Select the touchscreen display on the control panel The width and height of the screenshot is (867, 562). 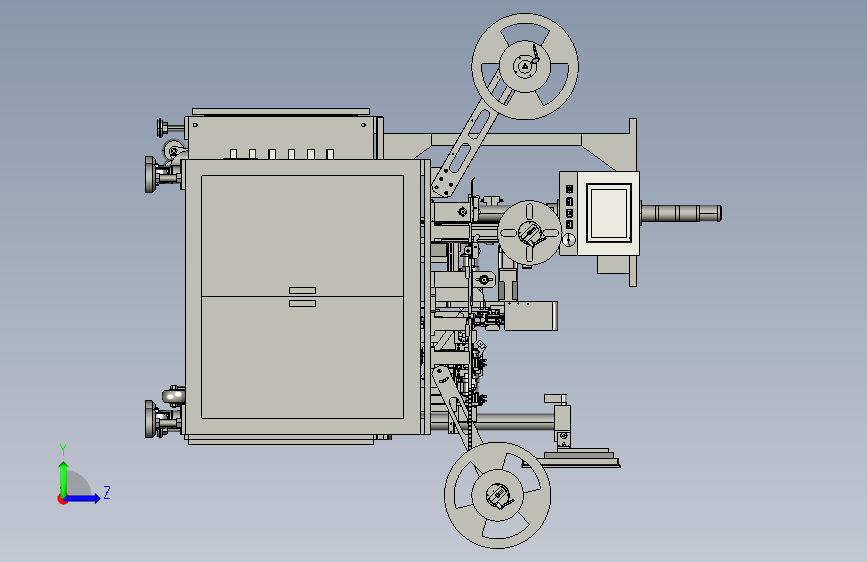pyautogui.click(x=608, y=213)
